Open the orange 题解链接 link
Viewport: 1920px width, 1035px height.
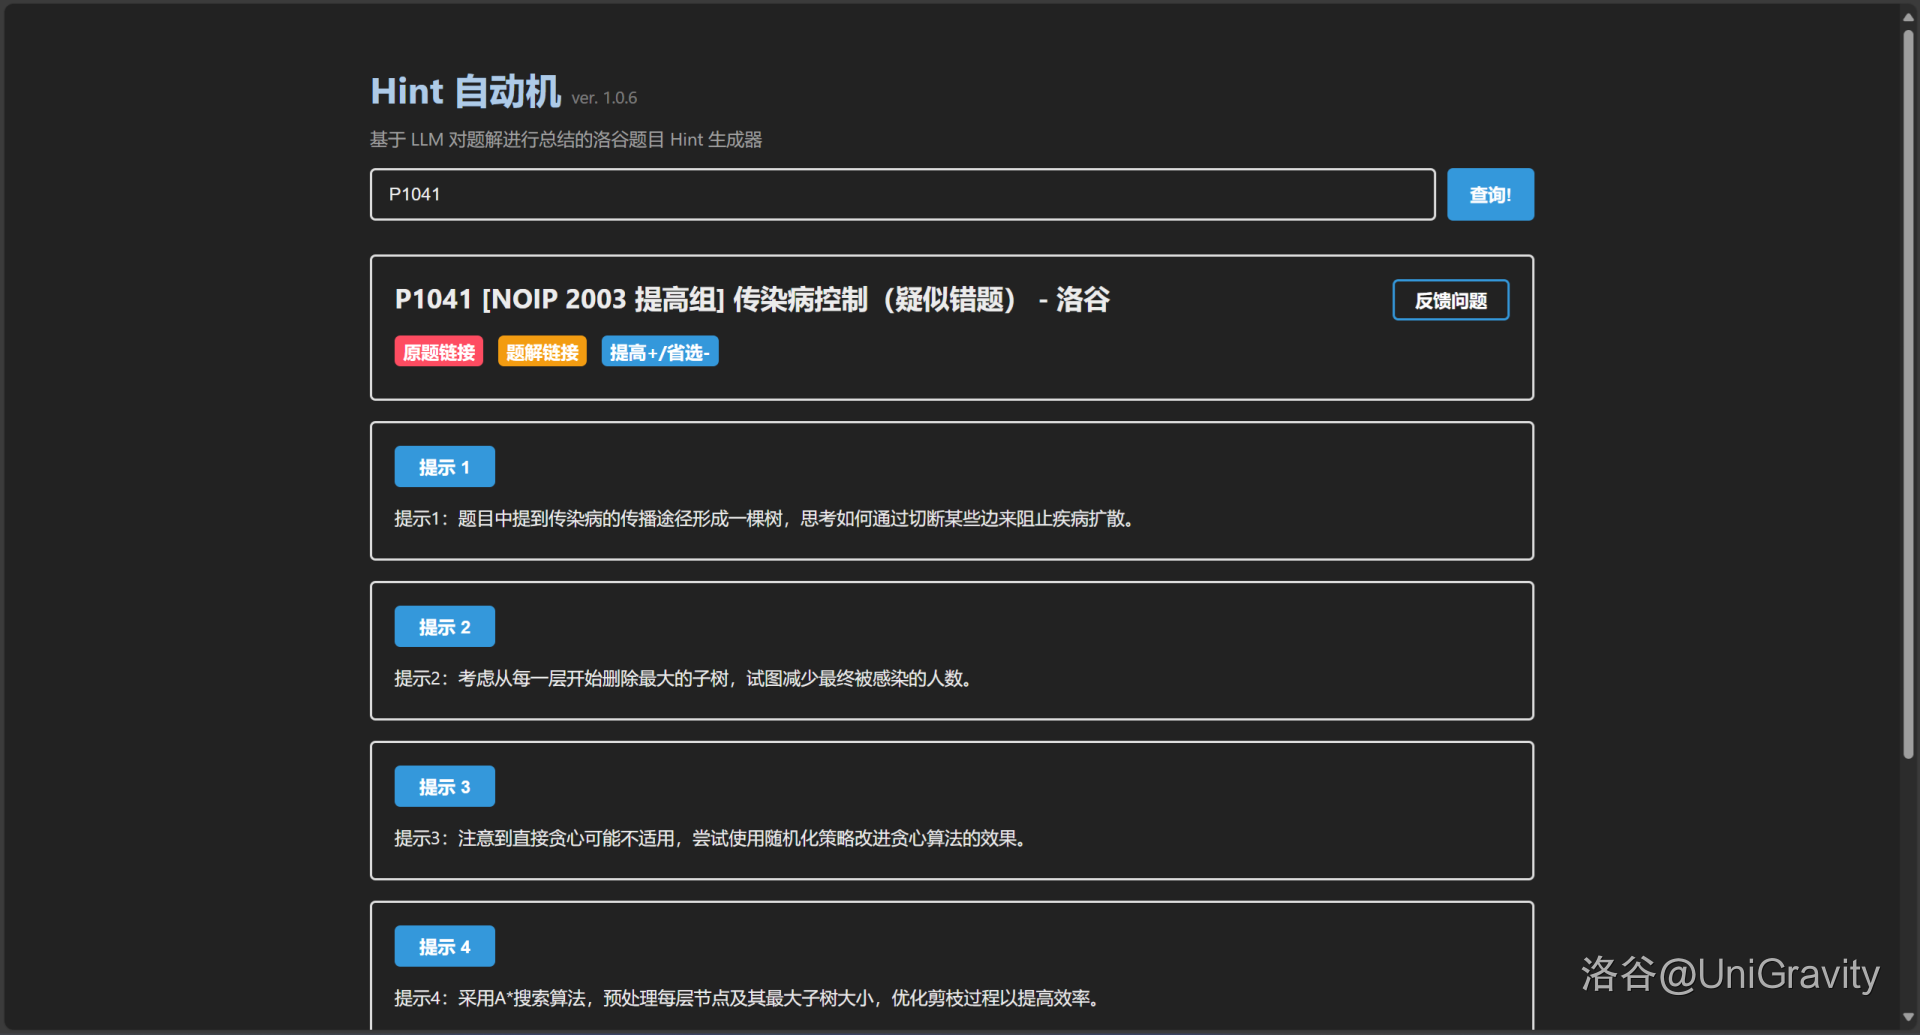coord(542,352)
